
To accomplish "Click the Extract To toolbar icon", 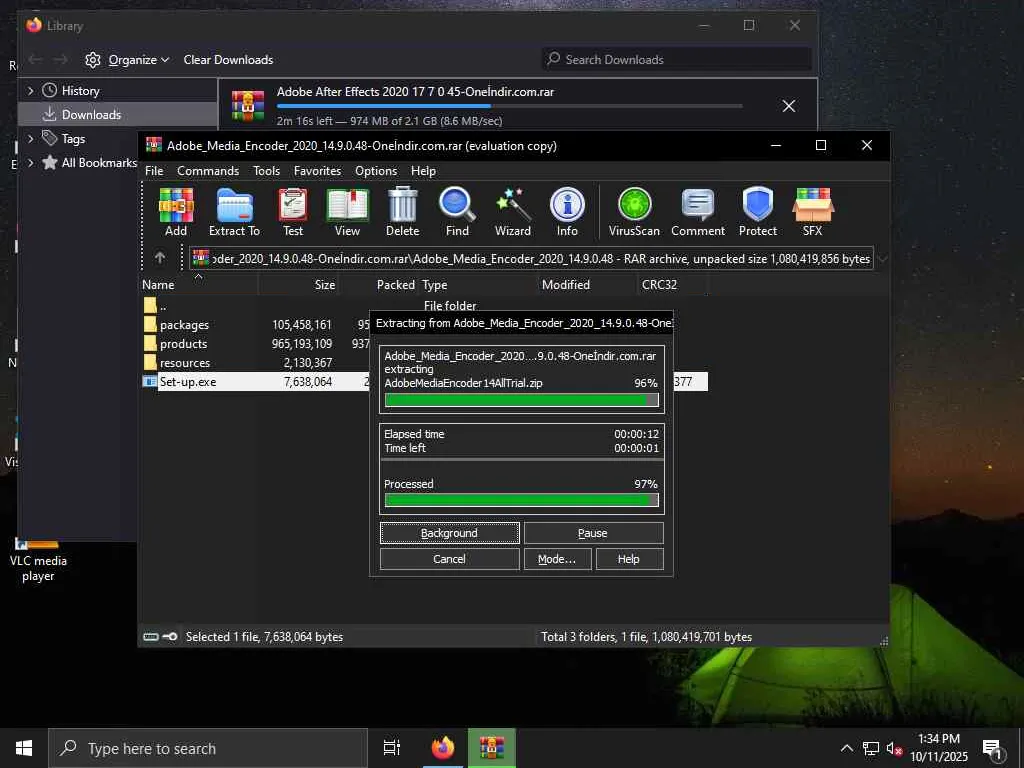I will click(234, 212).
